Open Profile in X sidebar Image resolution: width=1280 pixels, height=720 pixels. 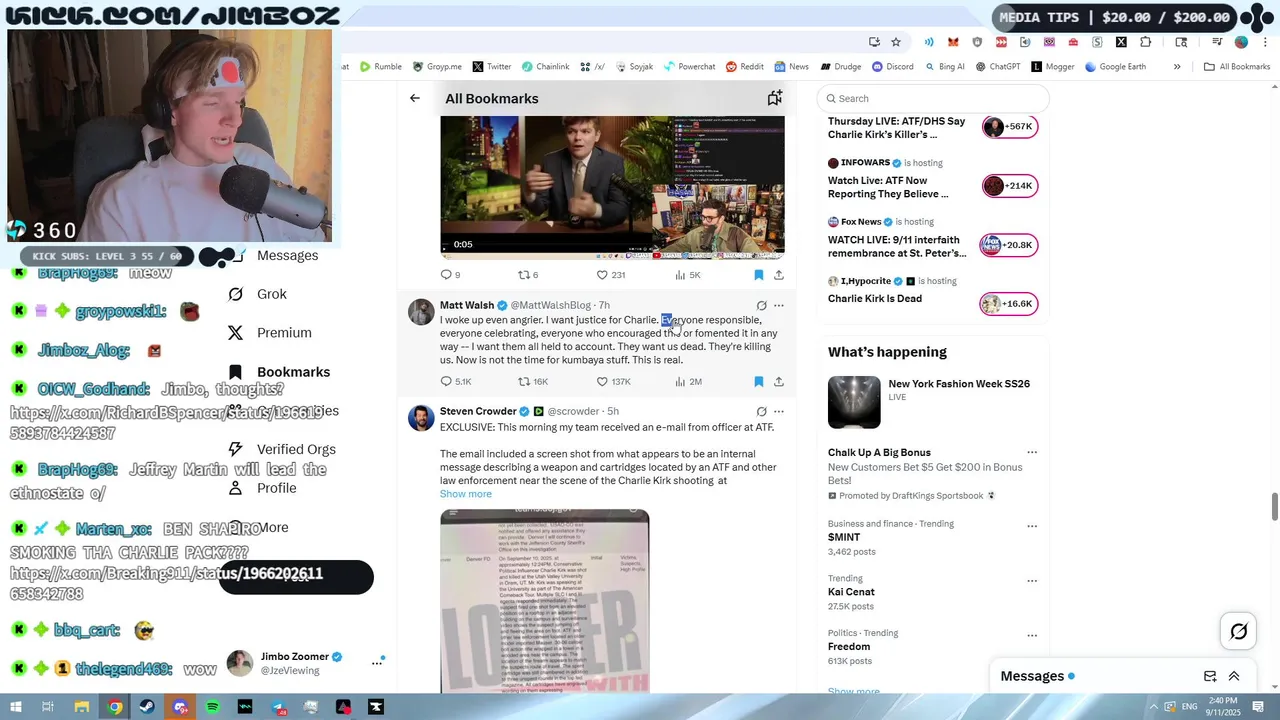coord(263,488)
